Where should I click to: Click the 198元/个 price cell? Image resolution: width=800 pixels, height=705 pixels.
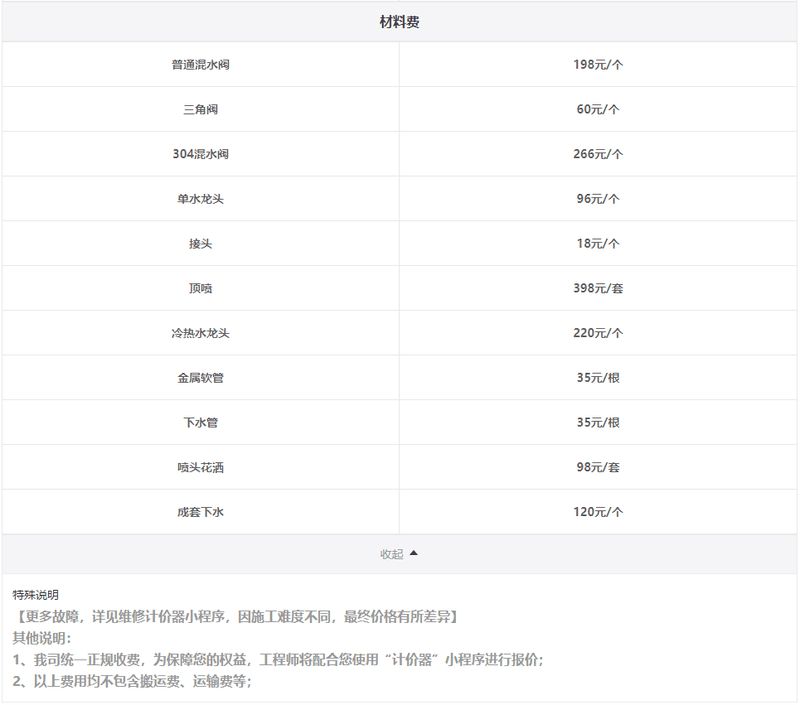coord(598,65)
